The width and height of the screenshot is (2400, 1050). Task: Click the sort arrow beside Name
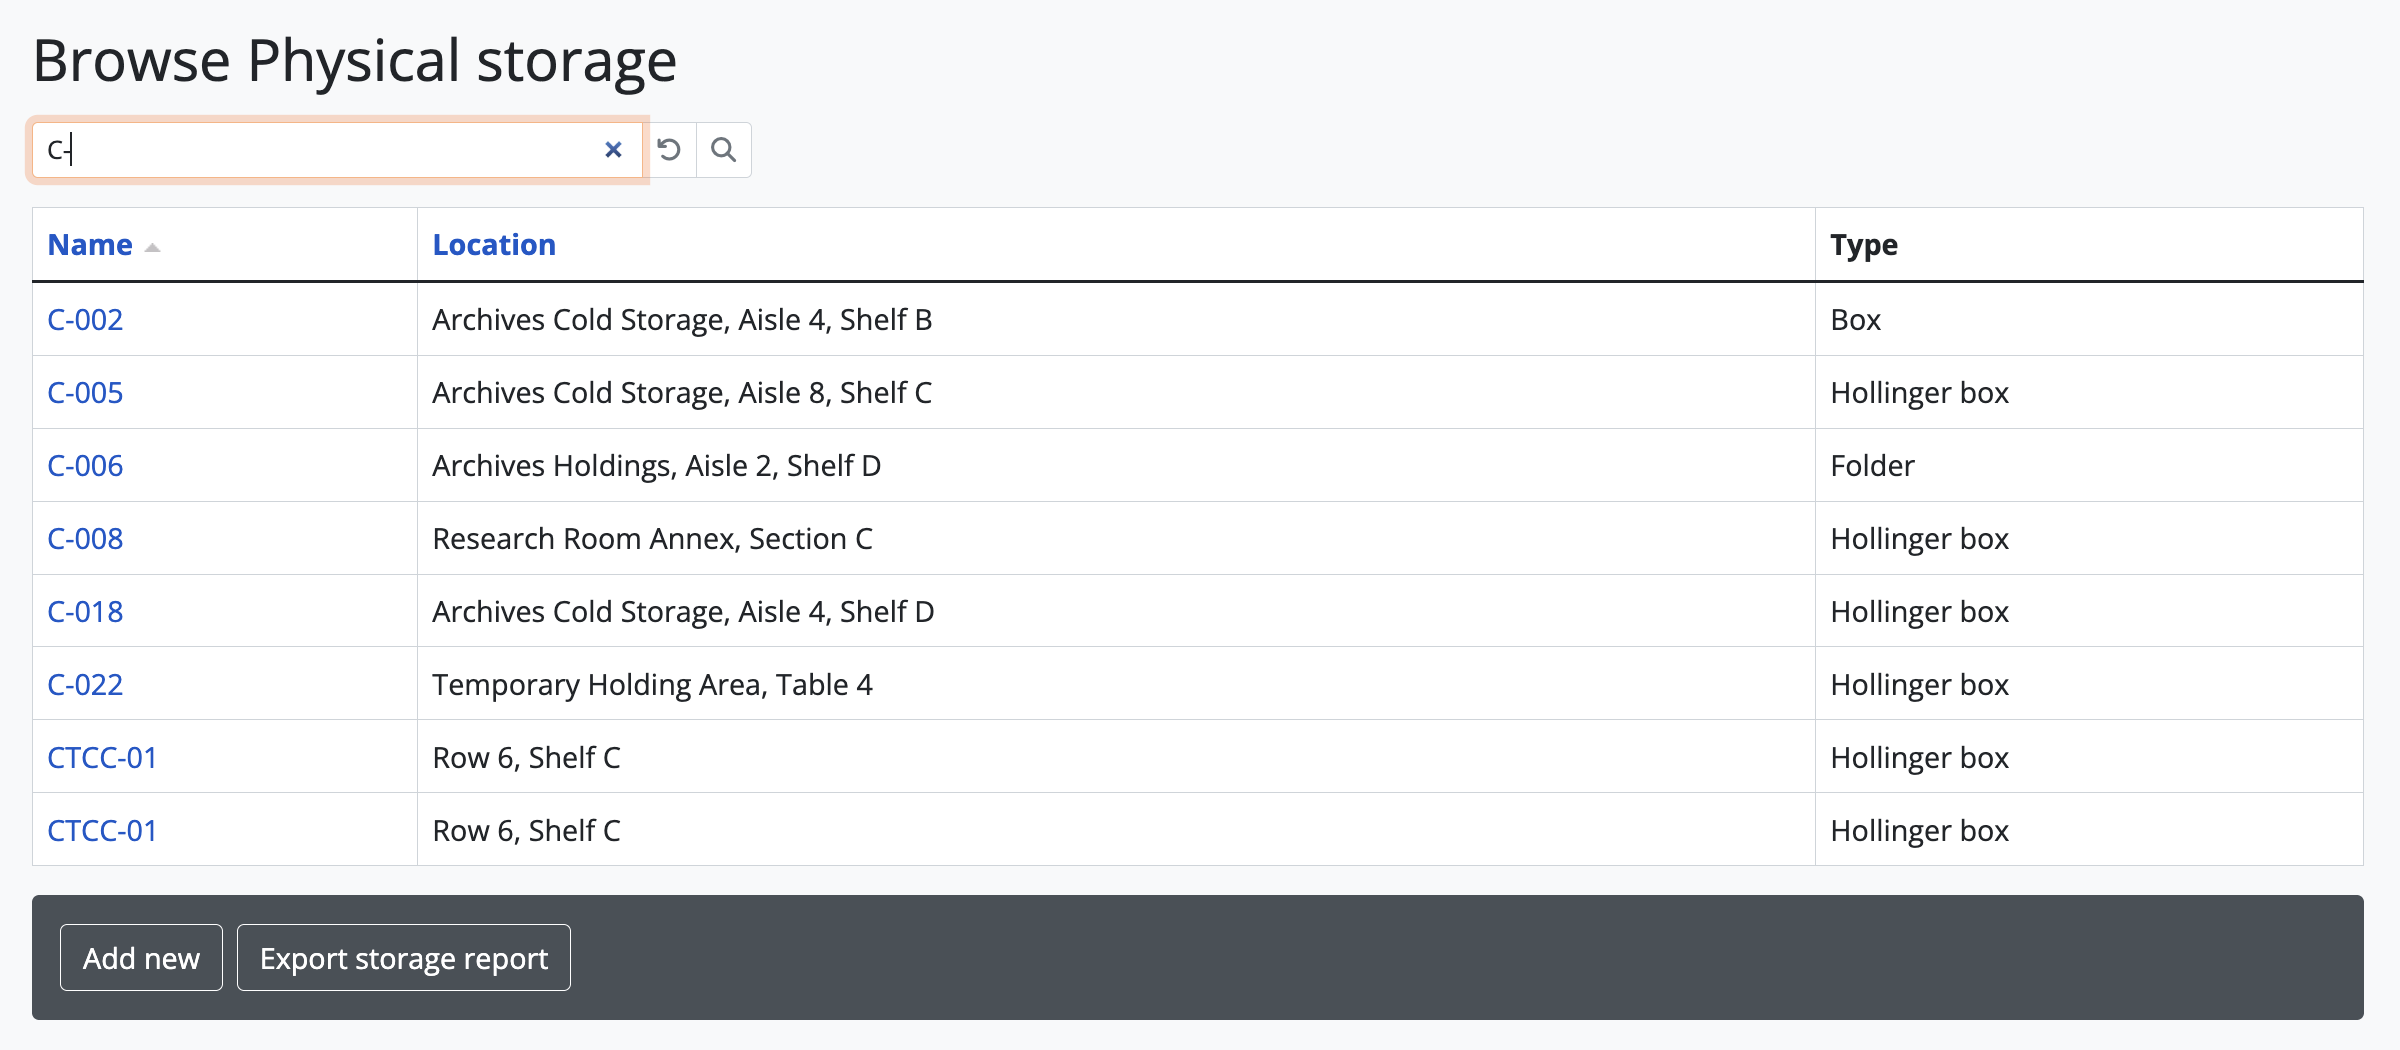pyautogui.click(x=152, y=247)
